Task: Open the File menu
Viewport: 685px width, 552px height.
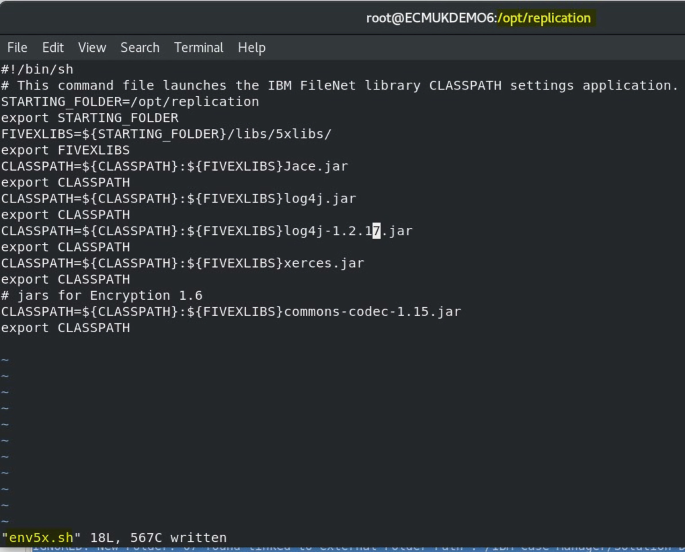Action: (17, 47)
